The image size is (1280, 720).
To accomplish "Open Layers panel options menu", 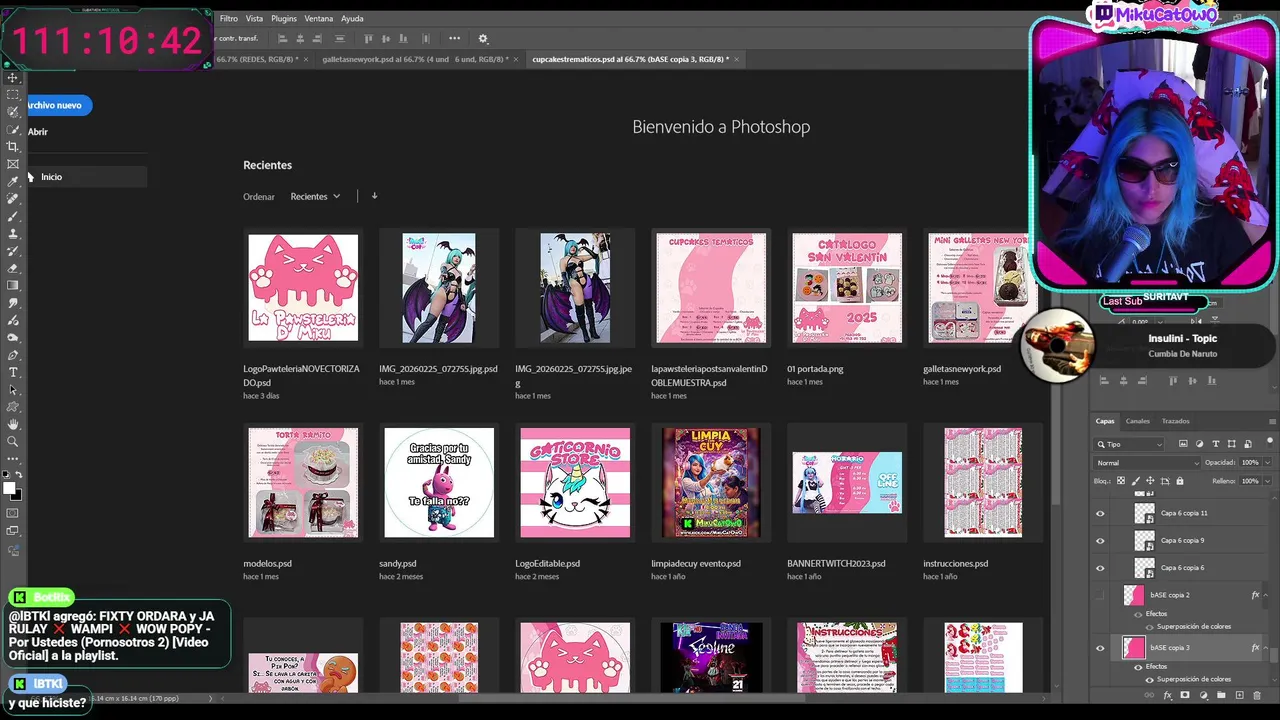I will [x=1272, y=421].
